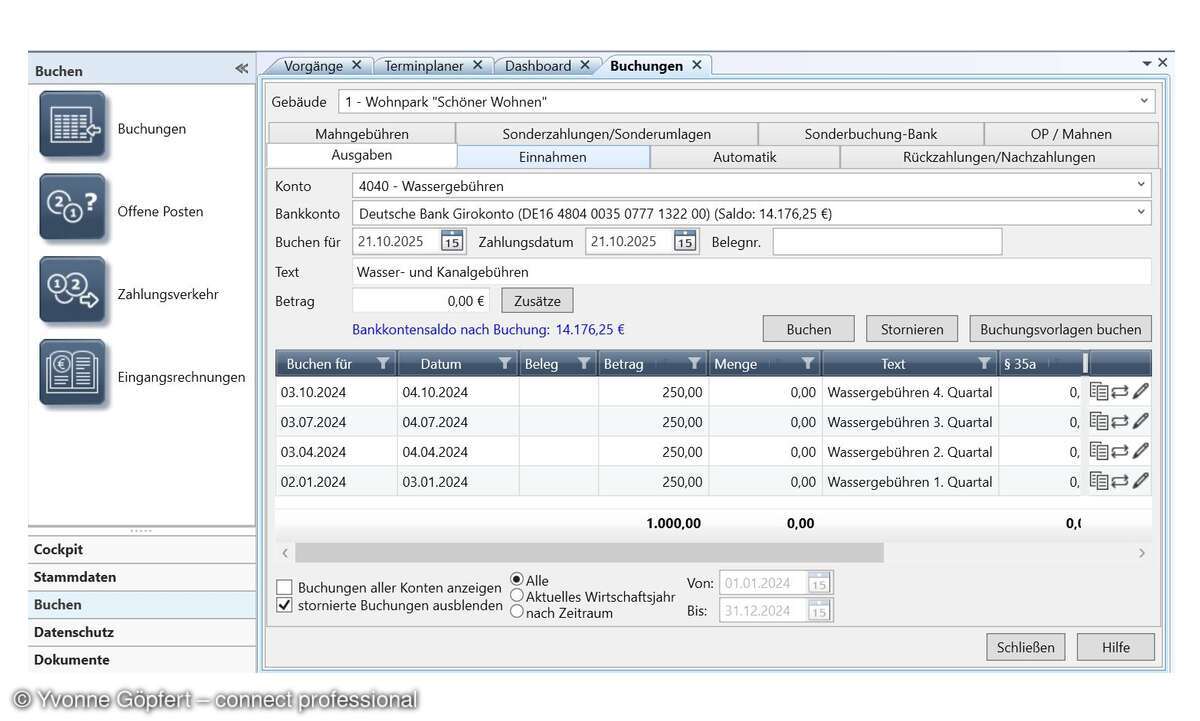Select Aktuelles Wirtschaftsjahr radio option
1200x721 pixels.
pyautogui.click(x=517, y=596)
